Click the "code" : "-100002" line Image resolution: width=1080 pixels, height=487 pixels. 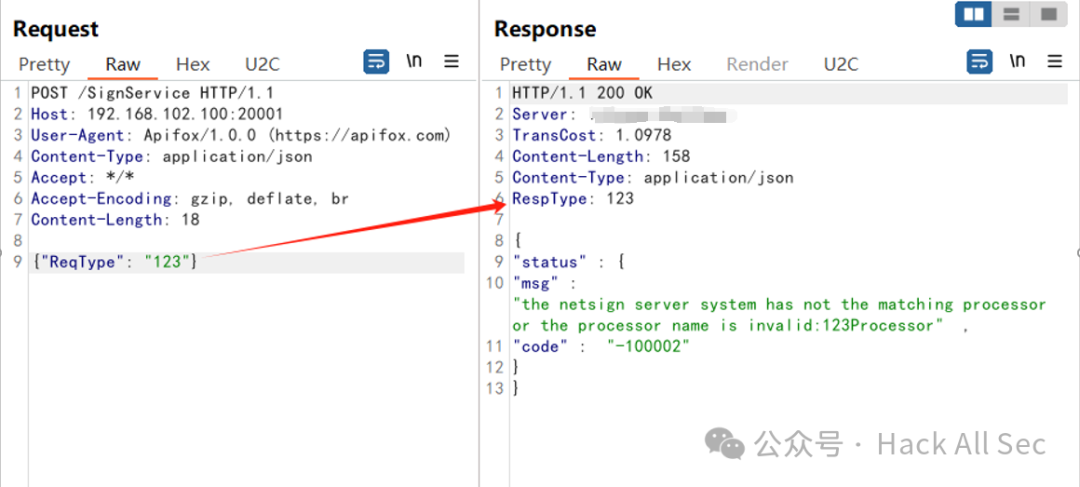click(601, 347)
